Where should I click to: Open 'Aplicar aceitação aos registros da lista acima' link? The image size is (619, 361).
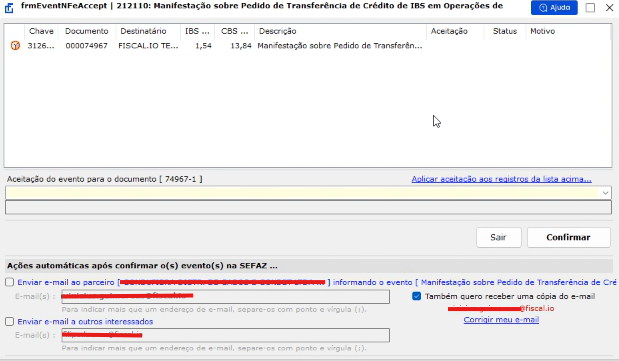[501, 179]
